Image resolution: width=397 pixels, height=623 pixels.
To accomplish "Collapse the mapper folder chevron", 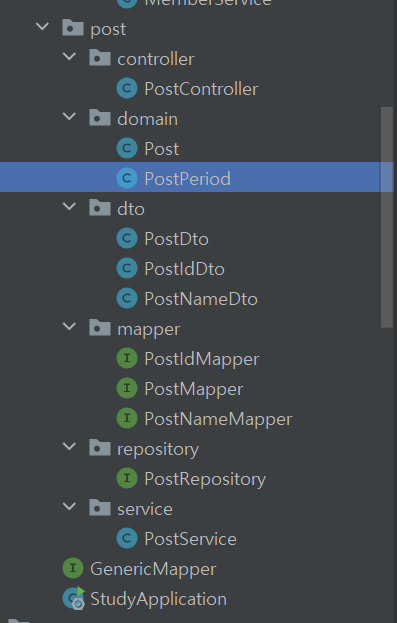I will 69,327.
